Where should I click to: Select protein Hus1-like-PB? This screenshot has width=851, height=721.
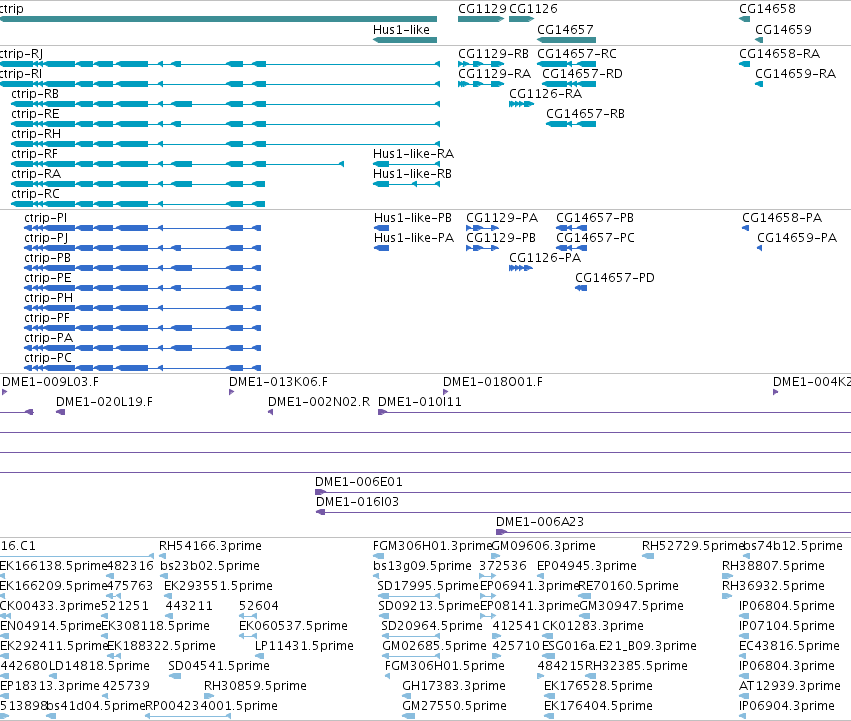point(382,228)
